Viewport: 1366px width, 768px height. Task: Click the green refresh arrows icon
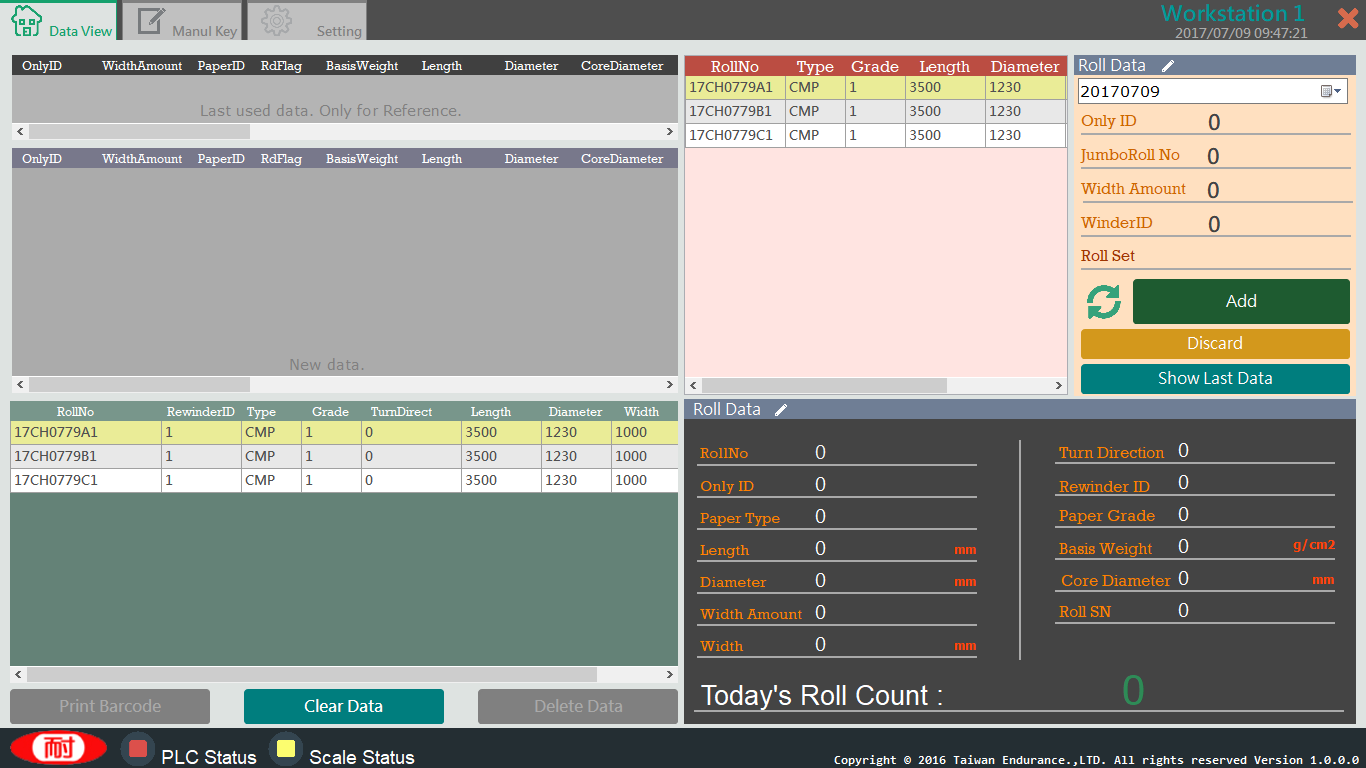pos(1104,302)
